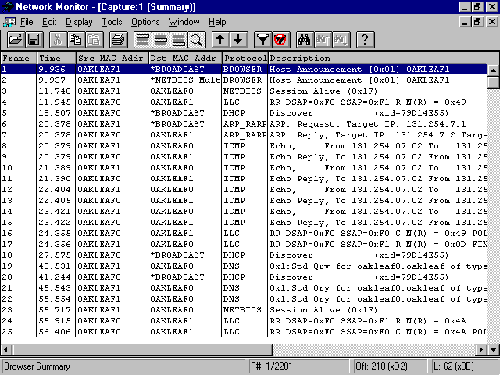Viewport: 500px width, 375px height.
Task: Toggle the Summary pane toolbar icon
Action: (x=143, y=40)
